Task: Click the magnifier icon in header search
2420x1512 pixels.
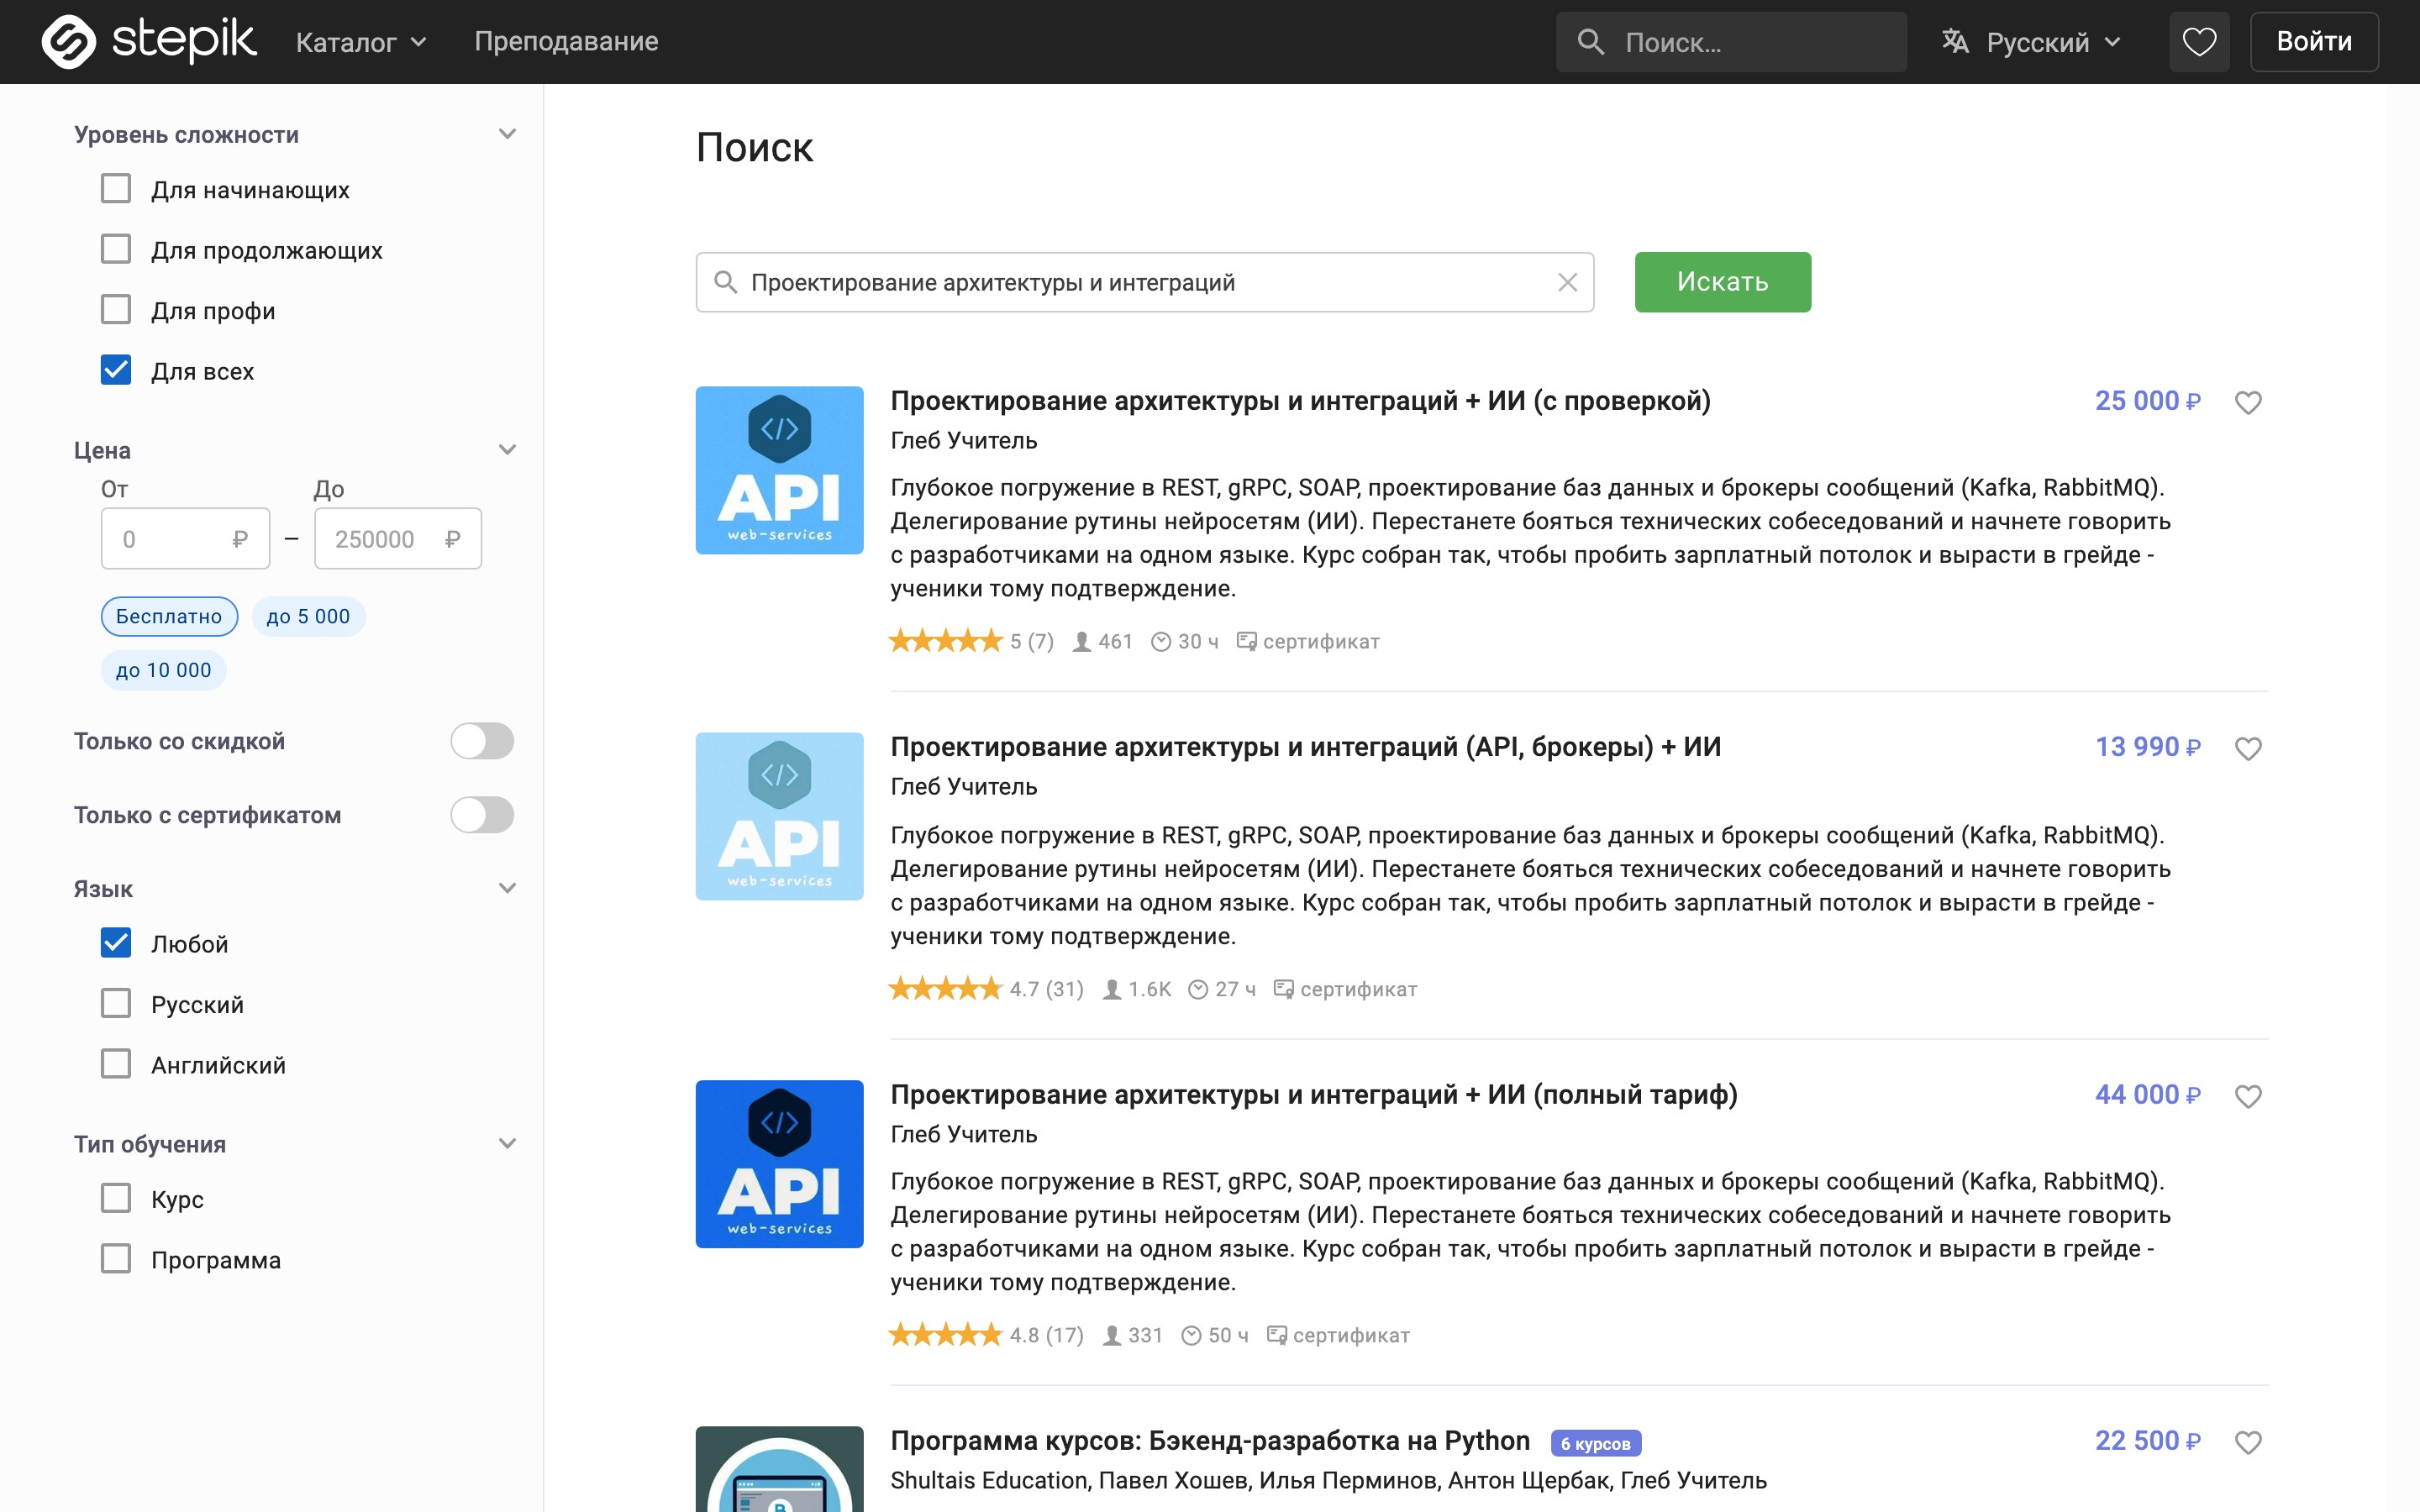Action: 1590,42
